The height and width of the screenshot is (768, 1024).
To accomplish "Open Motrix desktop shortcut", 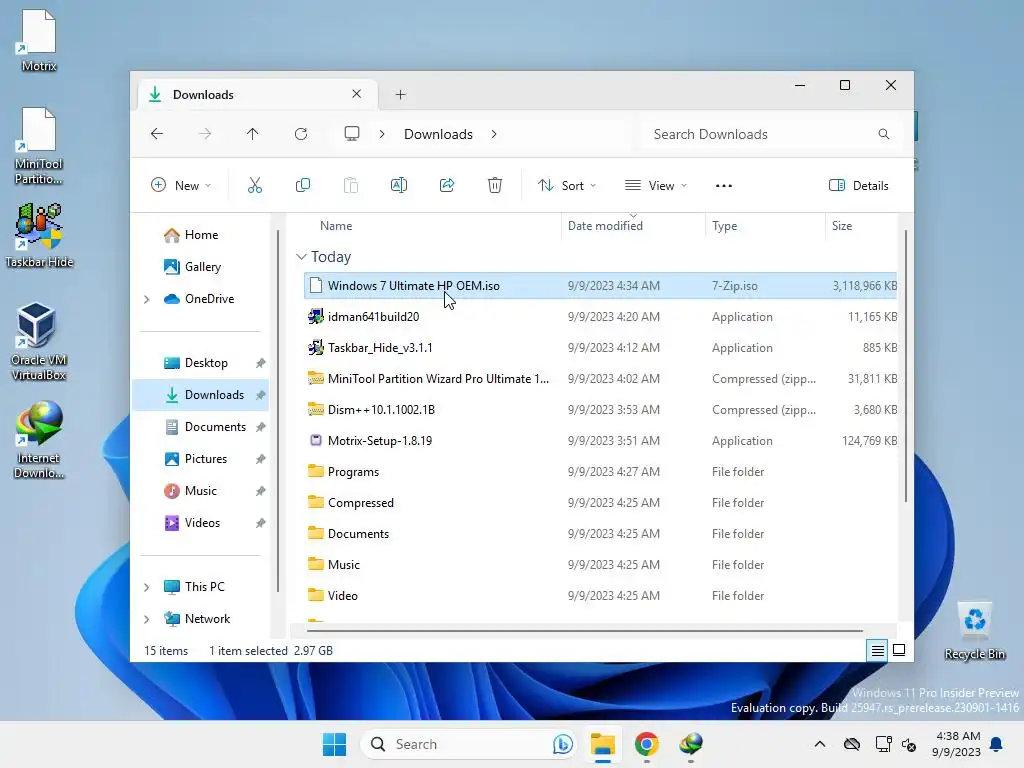I will [x=39, y=39].
